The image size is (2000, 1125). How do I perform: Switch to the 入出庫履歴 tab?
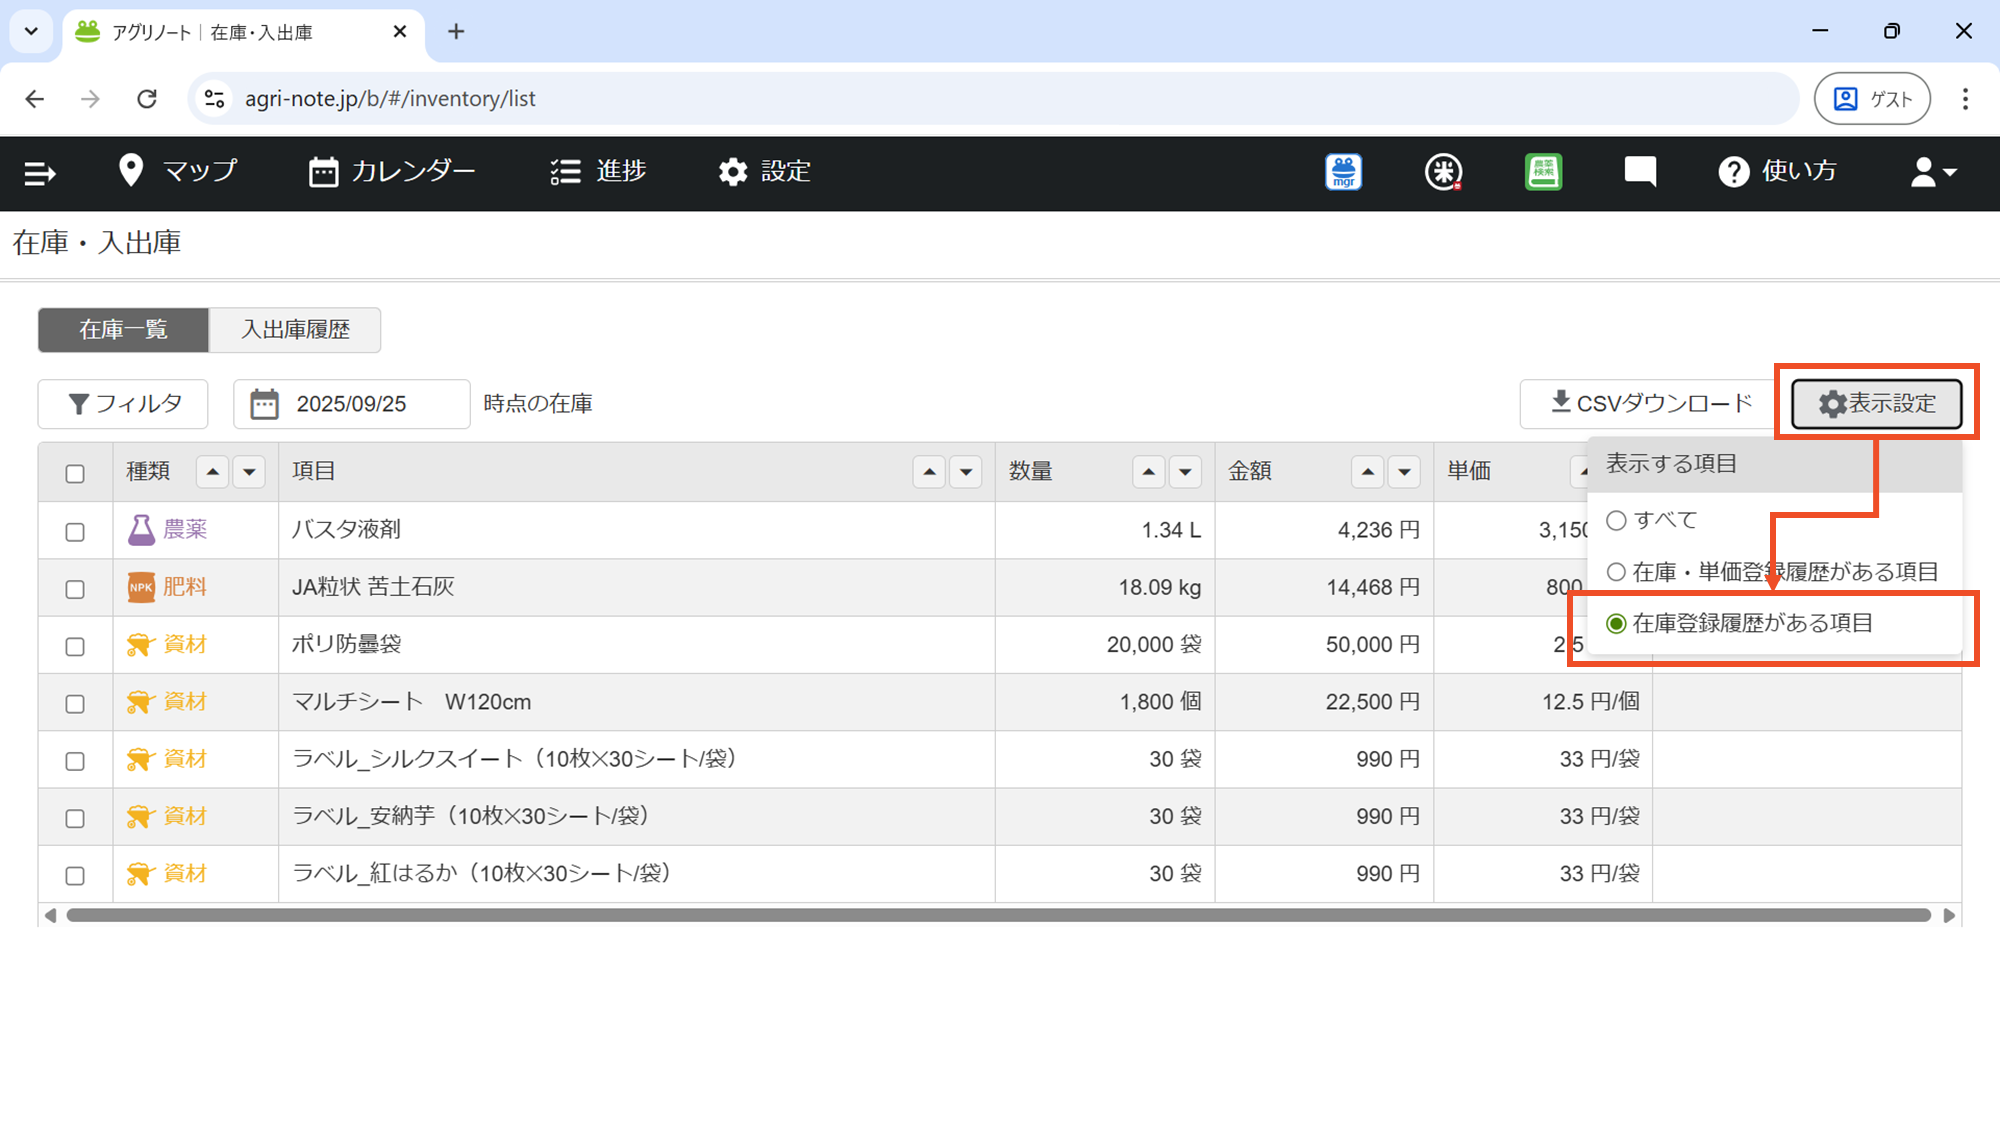tap(295, 330)
